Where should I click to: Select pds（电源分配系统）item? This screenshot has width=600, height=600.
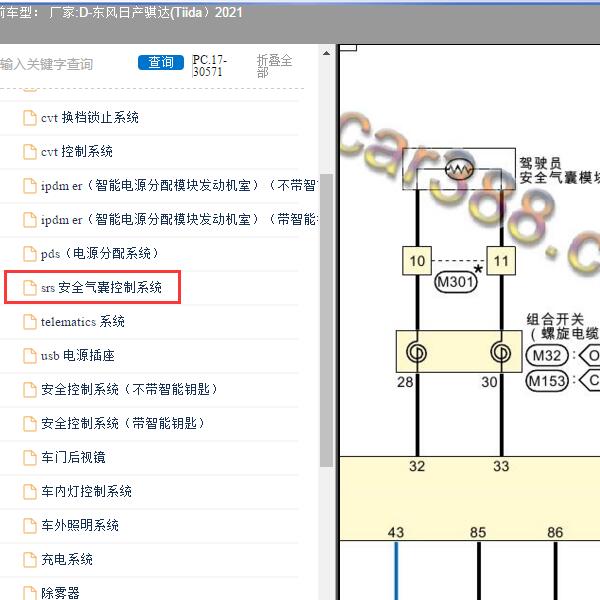click(x=99, y=253)
